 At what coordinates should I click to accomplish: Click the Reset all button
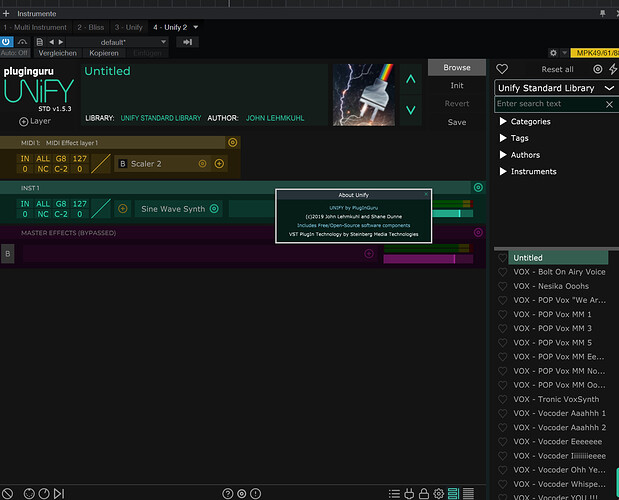pos(557,69)
